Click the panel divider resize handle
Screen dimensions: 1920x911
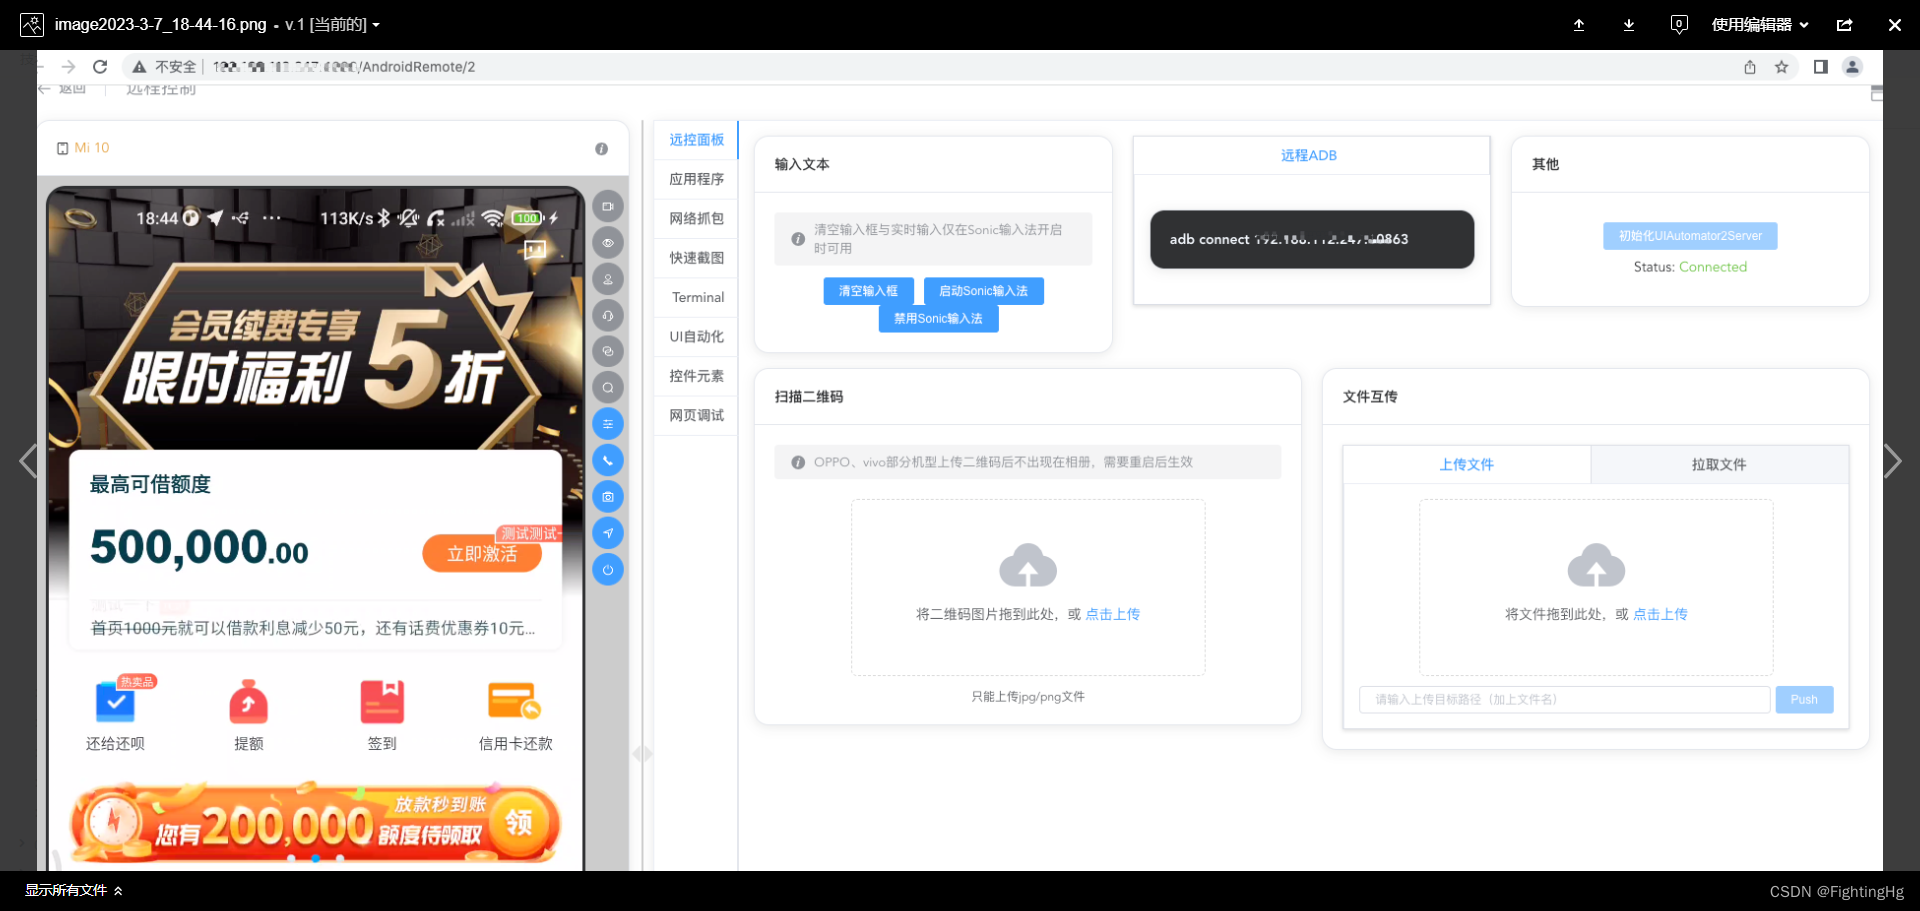coord(642,754)
